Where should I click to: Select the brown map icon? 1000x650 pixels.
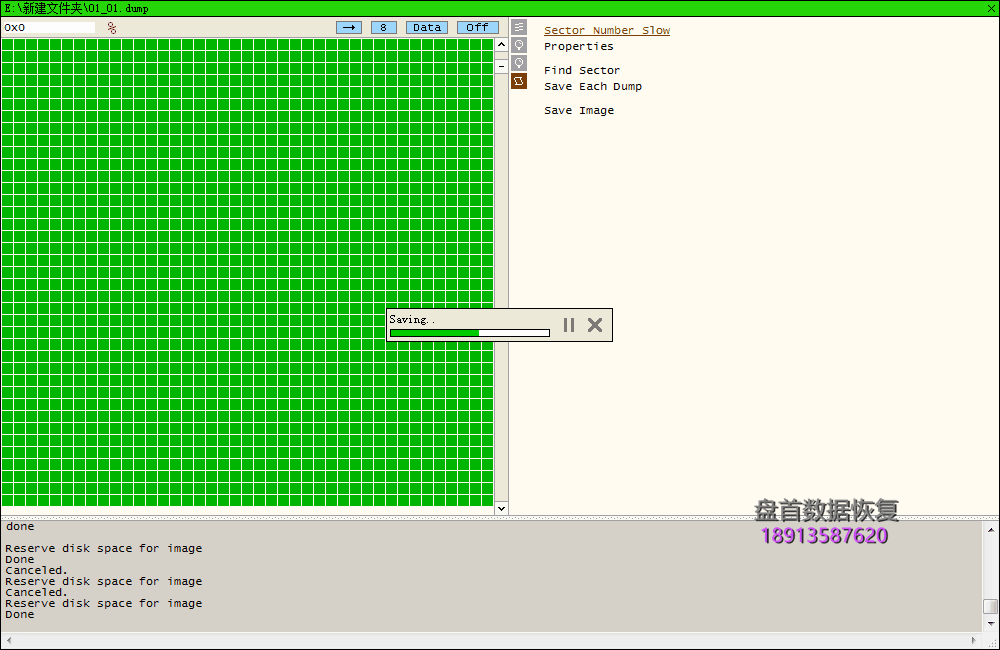point(519,81)
